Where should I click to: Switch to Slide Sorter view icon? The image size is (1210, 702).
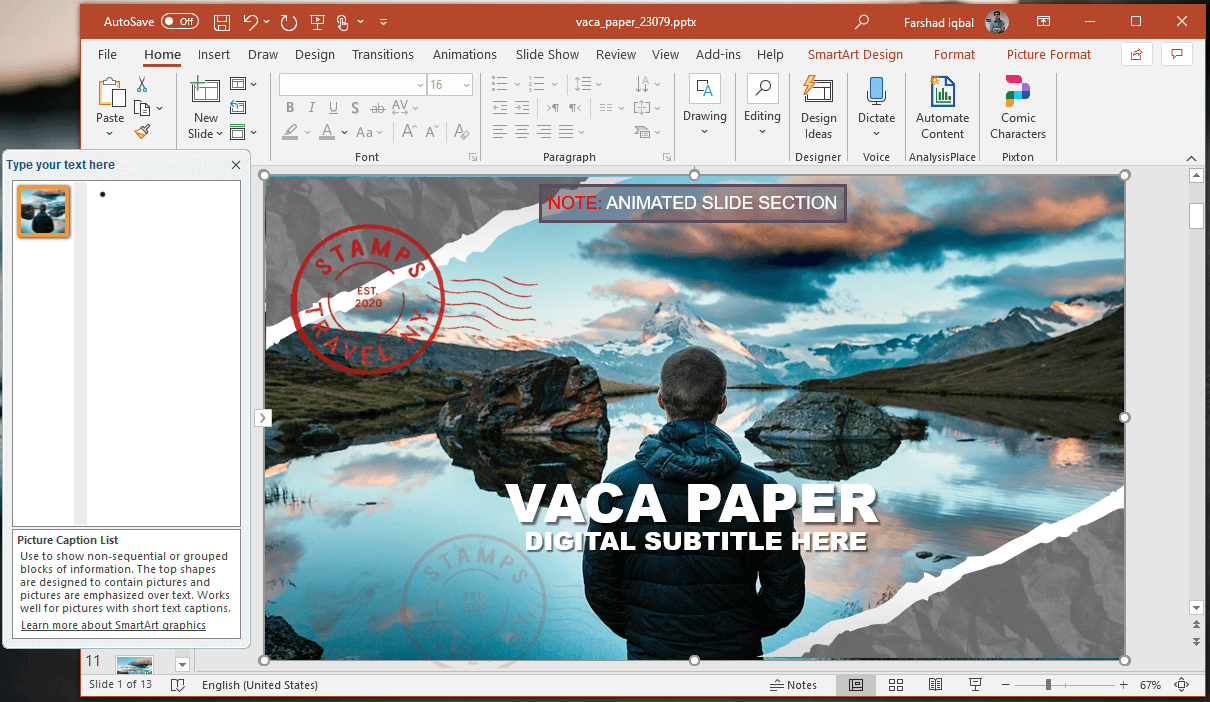(896, 685)
